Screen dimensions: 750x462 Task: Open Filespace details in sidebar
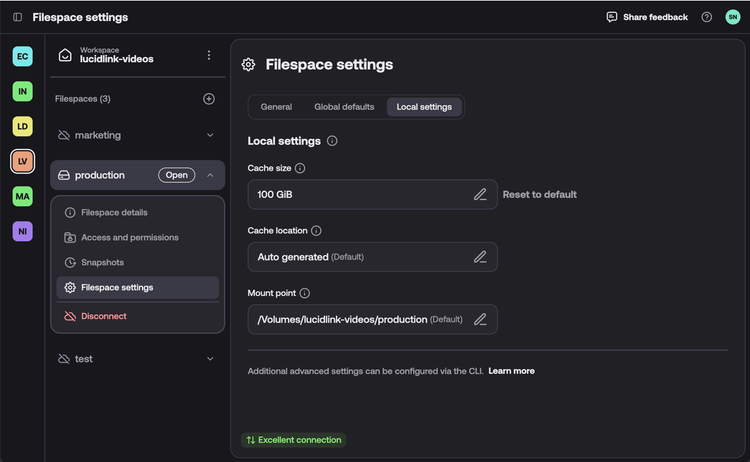(x=138, y=212)
